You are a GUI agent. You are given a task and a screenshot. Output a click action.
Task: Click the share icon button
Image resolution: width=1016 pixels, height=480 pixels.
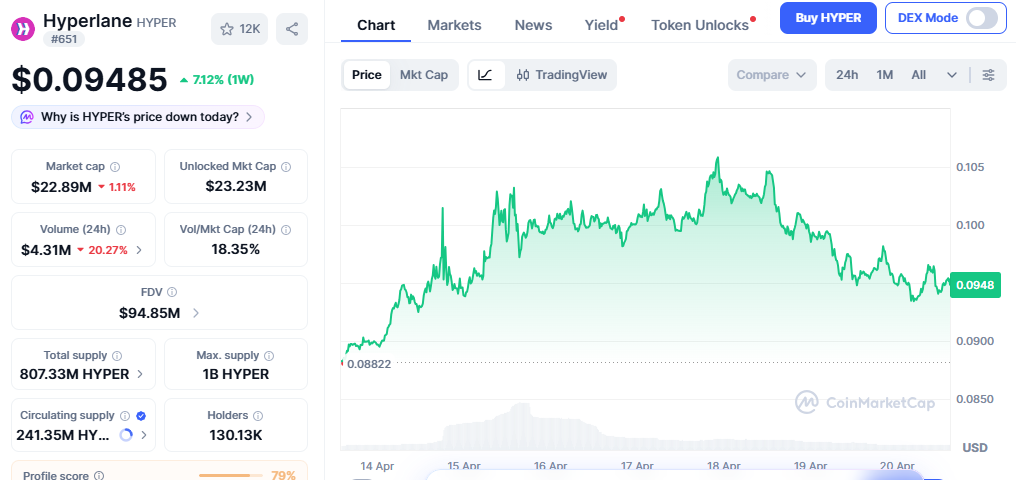(292, 29)
